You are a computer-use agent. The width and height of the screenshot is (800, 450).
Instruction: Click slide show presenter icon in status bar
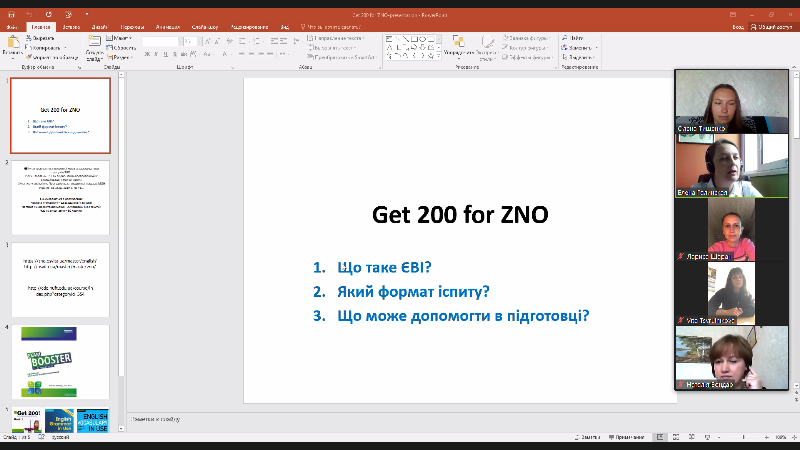pyautogui.click(x=707, y=437)
